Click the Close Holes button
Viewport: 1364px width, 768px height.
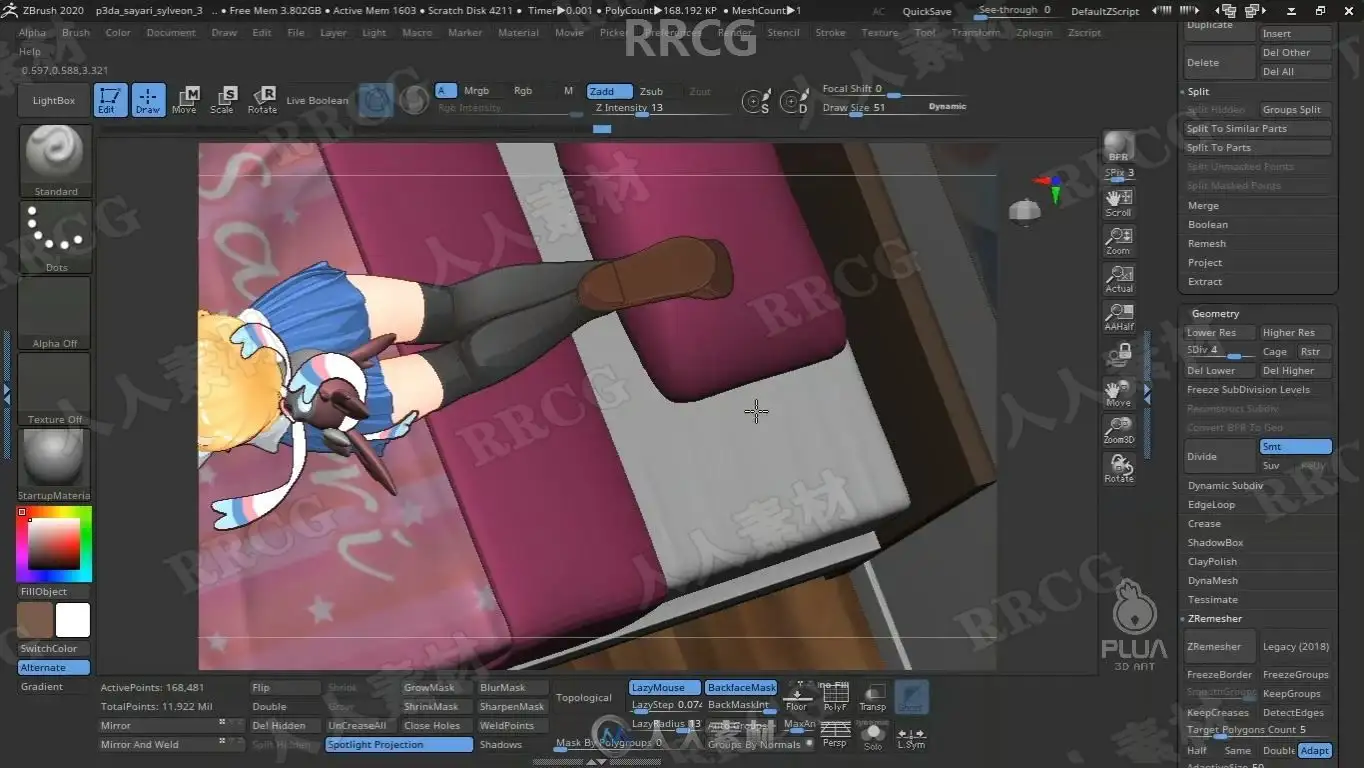(437, 725)
